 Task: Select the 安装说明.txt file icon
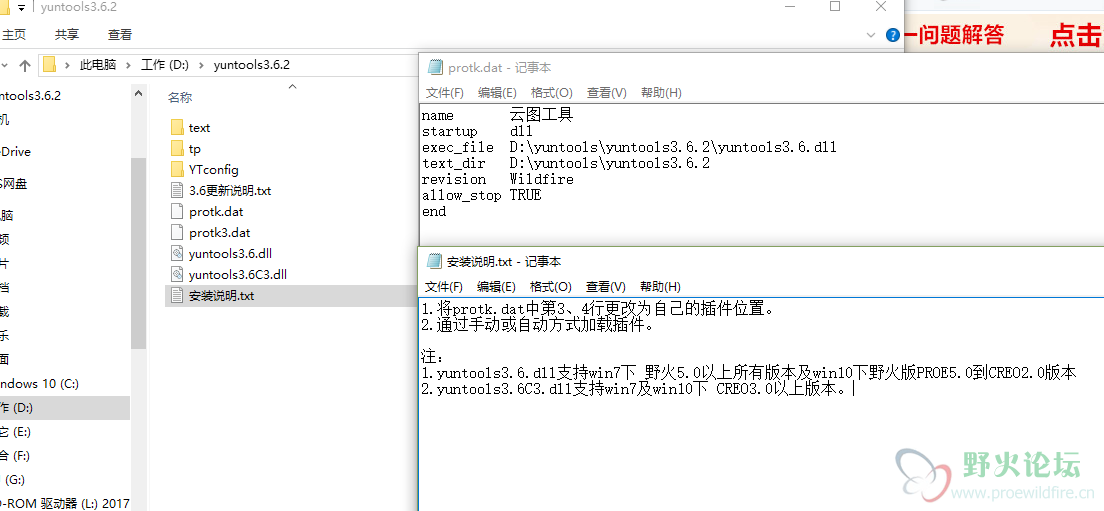[177, 296]
